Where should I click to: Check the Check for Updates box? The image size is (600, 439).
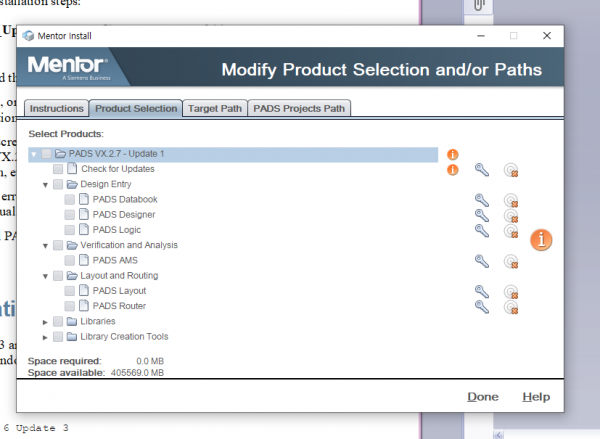tap(58, 170)
